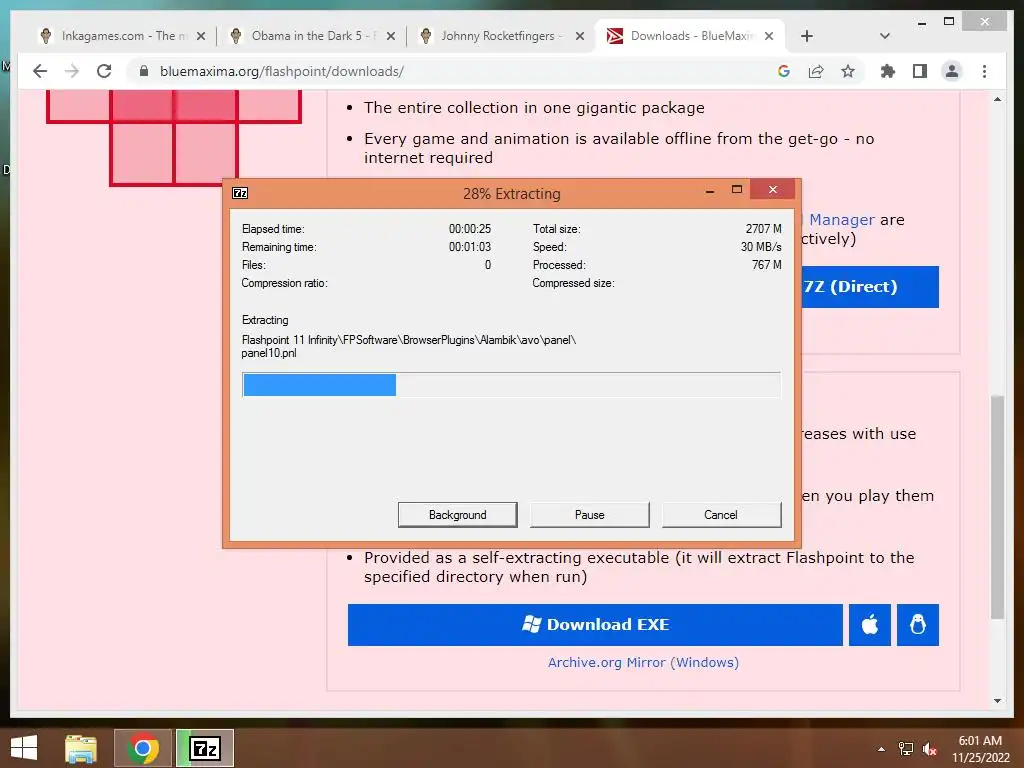Click the Speed value 30 MB/s
The image size is (1024, 768).
[761, 247]
